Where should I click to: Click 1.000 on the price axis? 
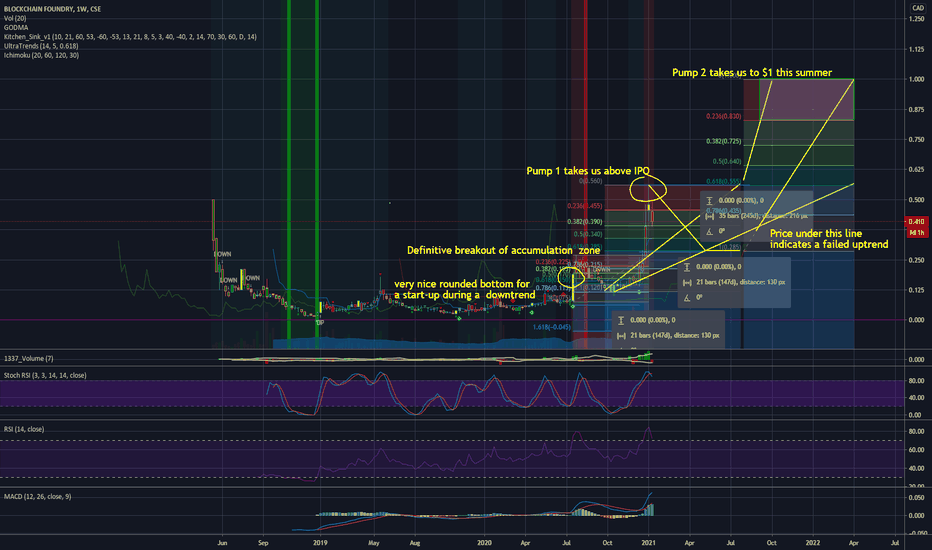[x=916, y=79]
